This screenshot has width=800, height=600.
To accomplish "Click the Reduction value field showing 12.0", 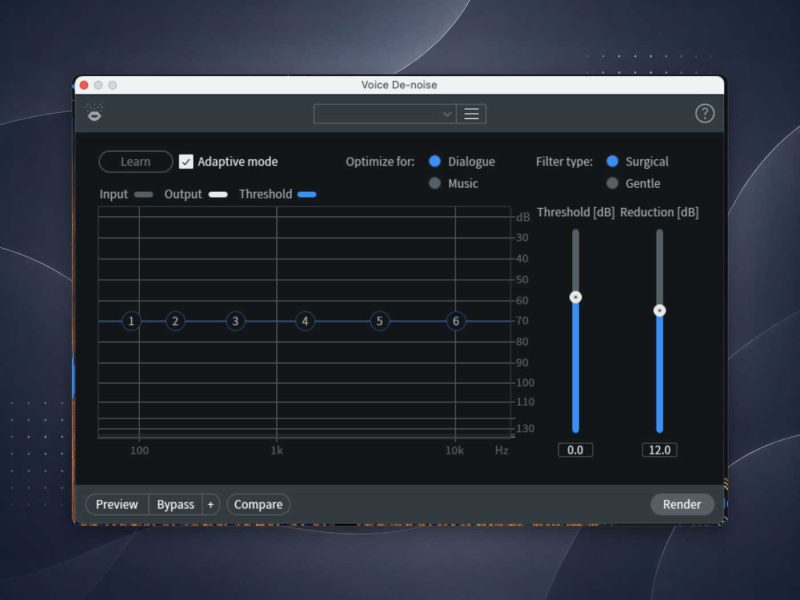I will pos(659,450).
